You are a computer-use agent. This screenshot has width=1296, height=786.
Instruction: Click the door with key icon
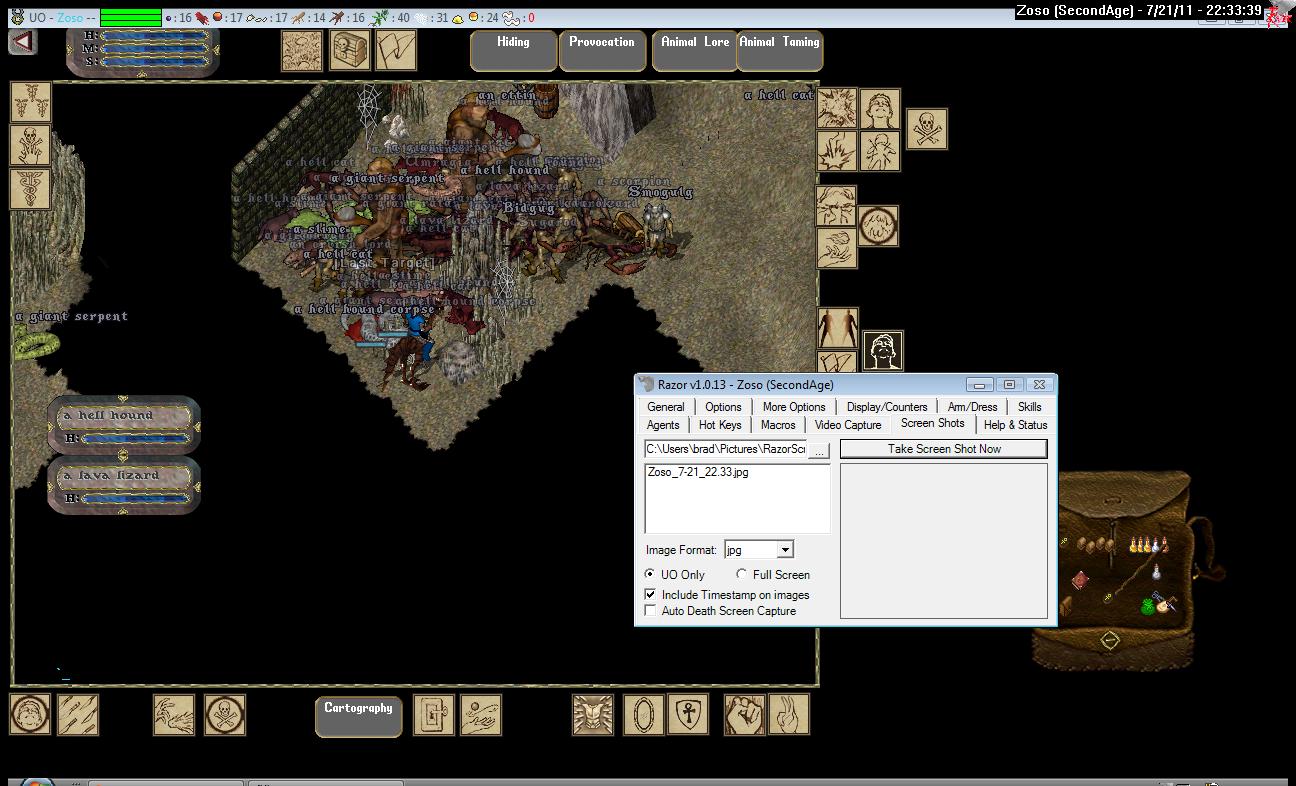pyautogui.click(x=434, y=714)
